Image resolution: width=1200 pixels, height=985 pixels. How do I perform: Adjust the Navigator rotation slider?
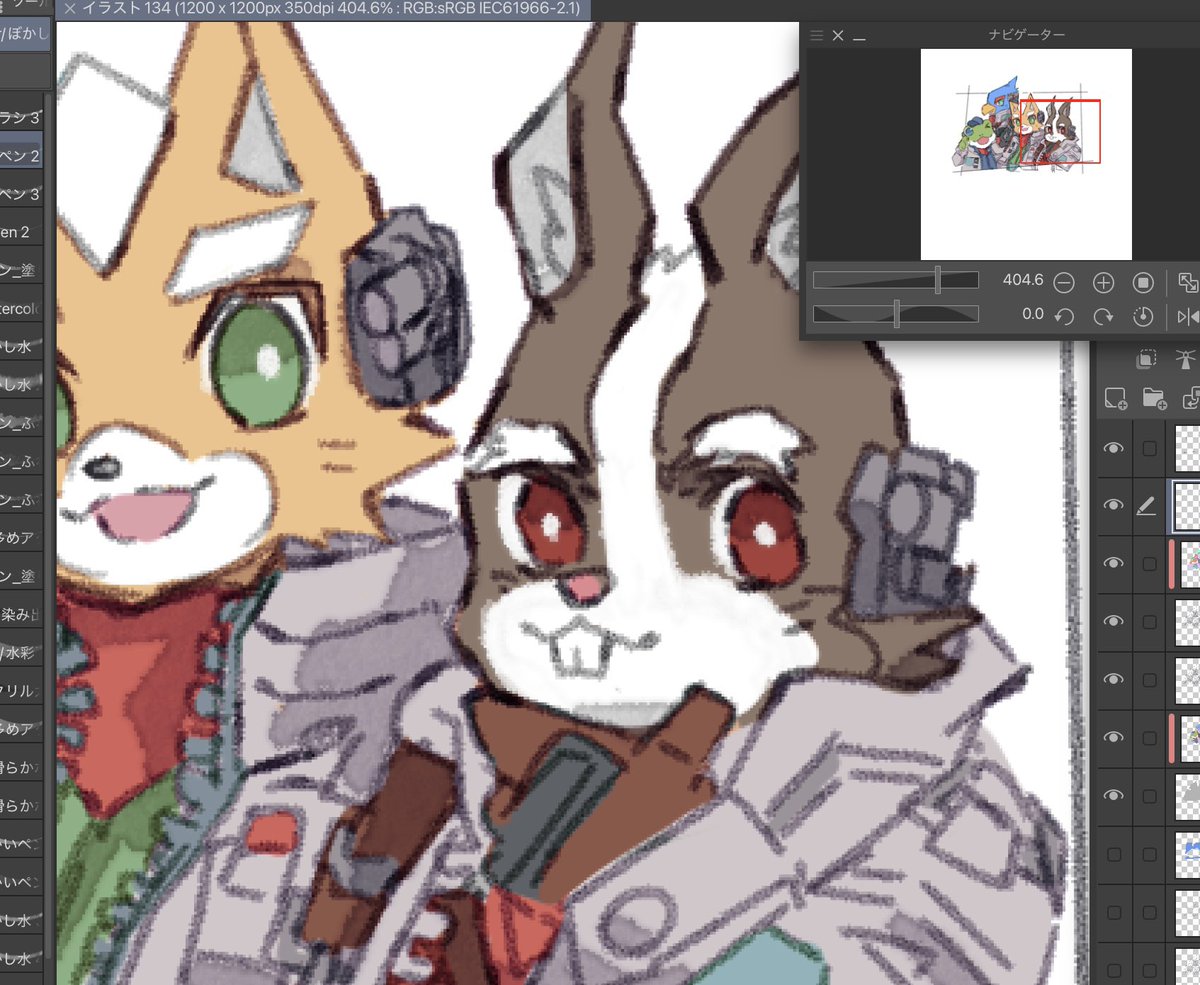click(896, 314)
